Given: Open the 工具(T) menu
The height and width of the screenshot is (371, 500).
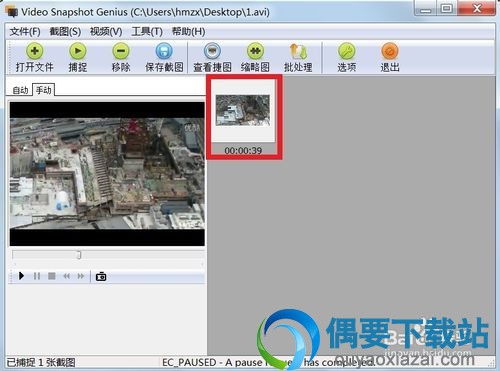Looking at the screenshot, I should tap(147, 32).
